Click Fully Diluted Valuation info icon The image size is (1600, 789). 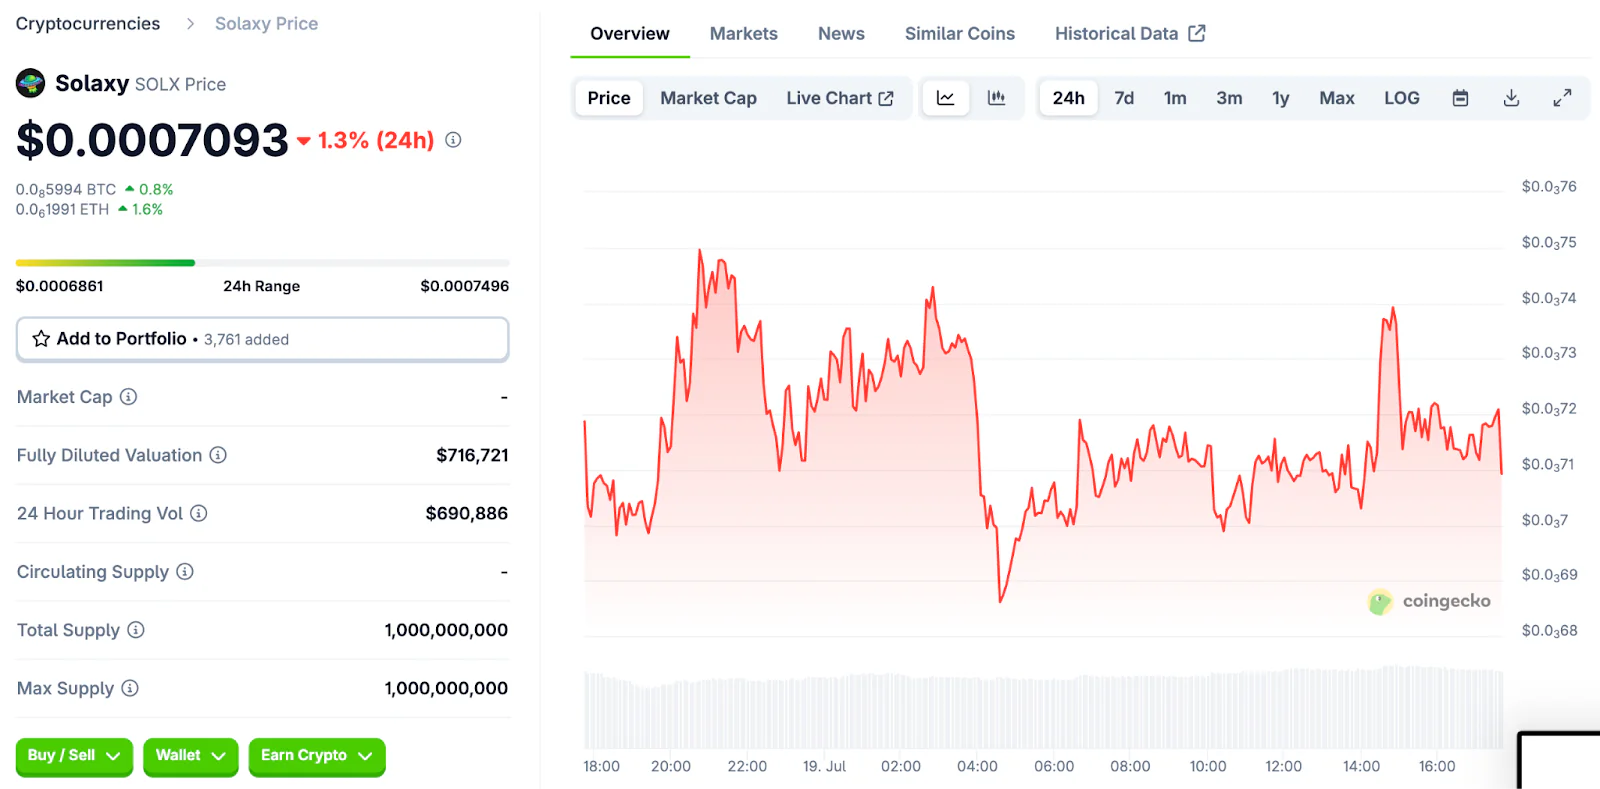(218, 455)
